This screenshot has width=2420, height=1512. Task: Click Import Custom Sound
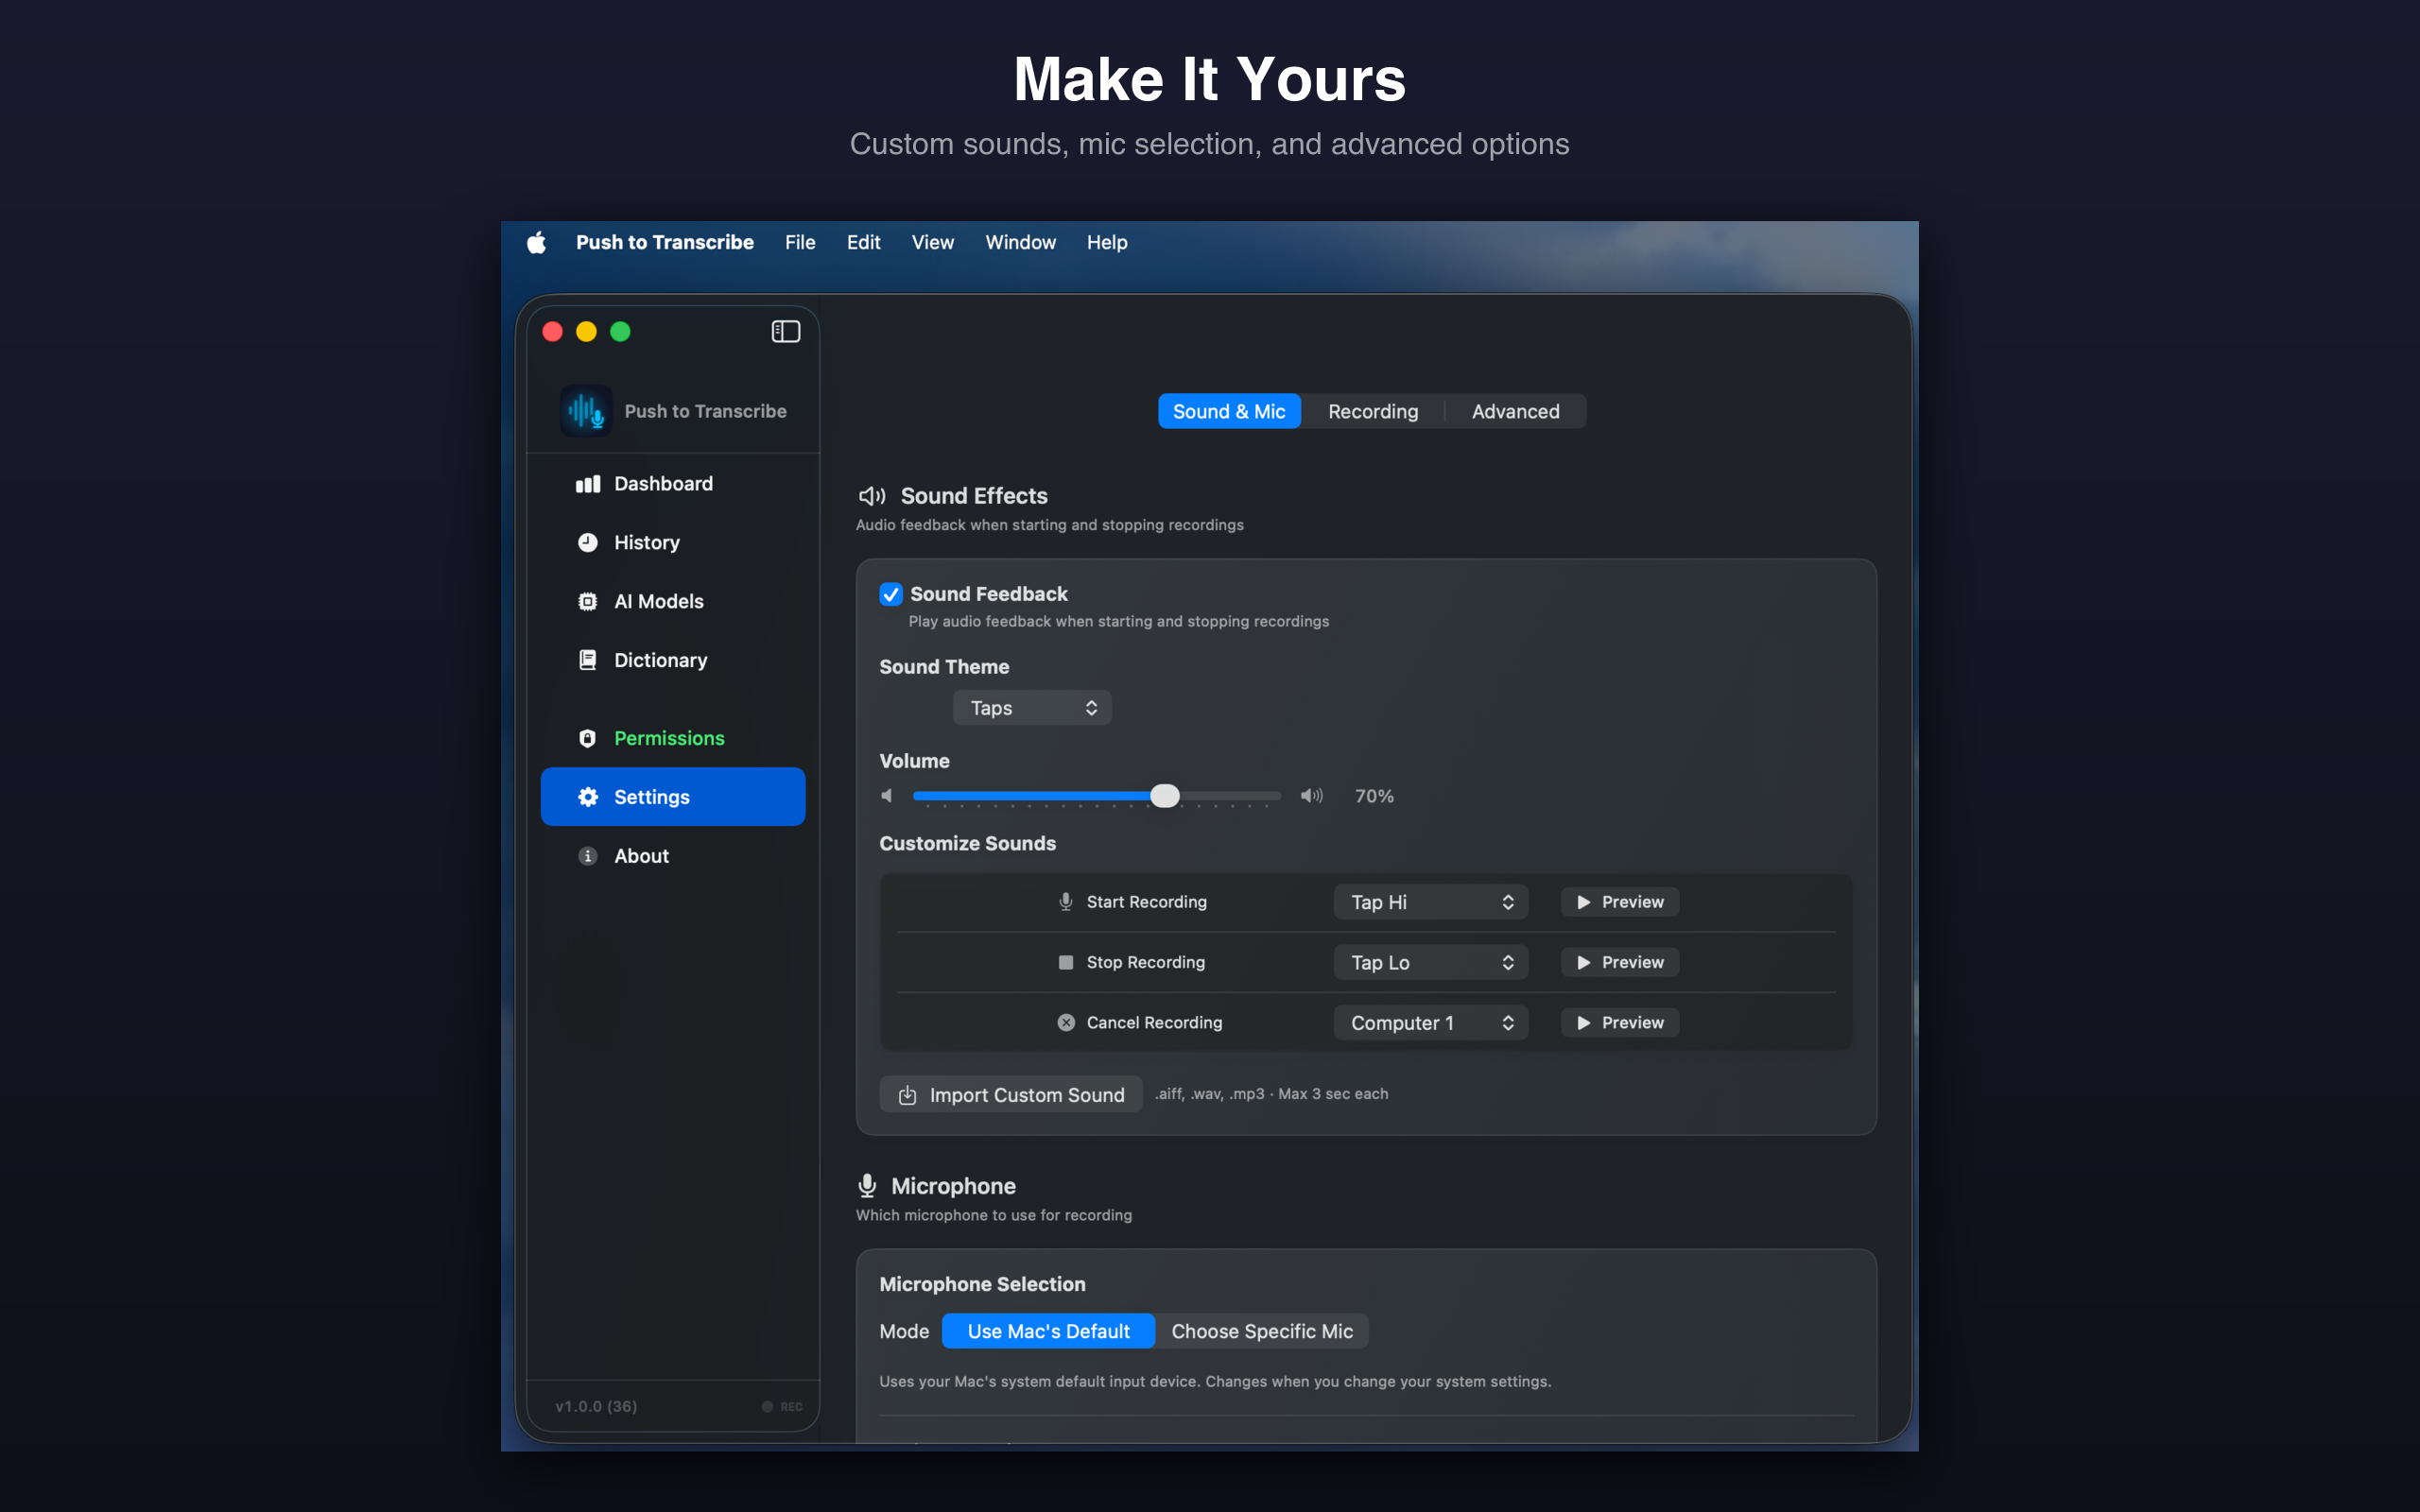pyautogui.click(x=1010, y=1094)
